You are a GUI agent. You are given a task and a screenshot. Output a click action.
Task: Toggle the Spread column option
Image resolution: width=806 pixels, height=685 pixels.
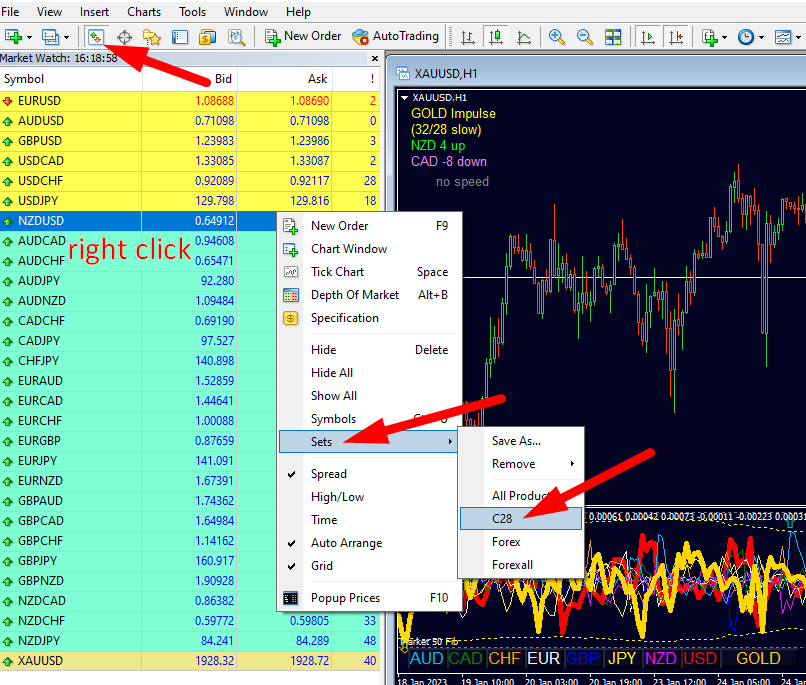point(369,474)
